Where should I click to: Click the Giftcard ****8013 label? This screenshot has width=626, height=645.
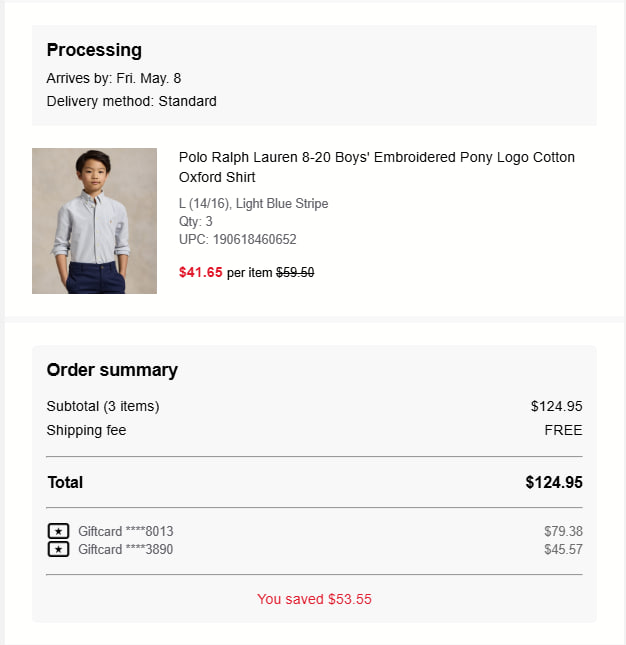125,531
